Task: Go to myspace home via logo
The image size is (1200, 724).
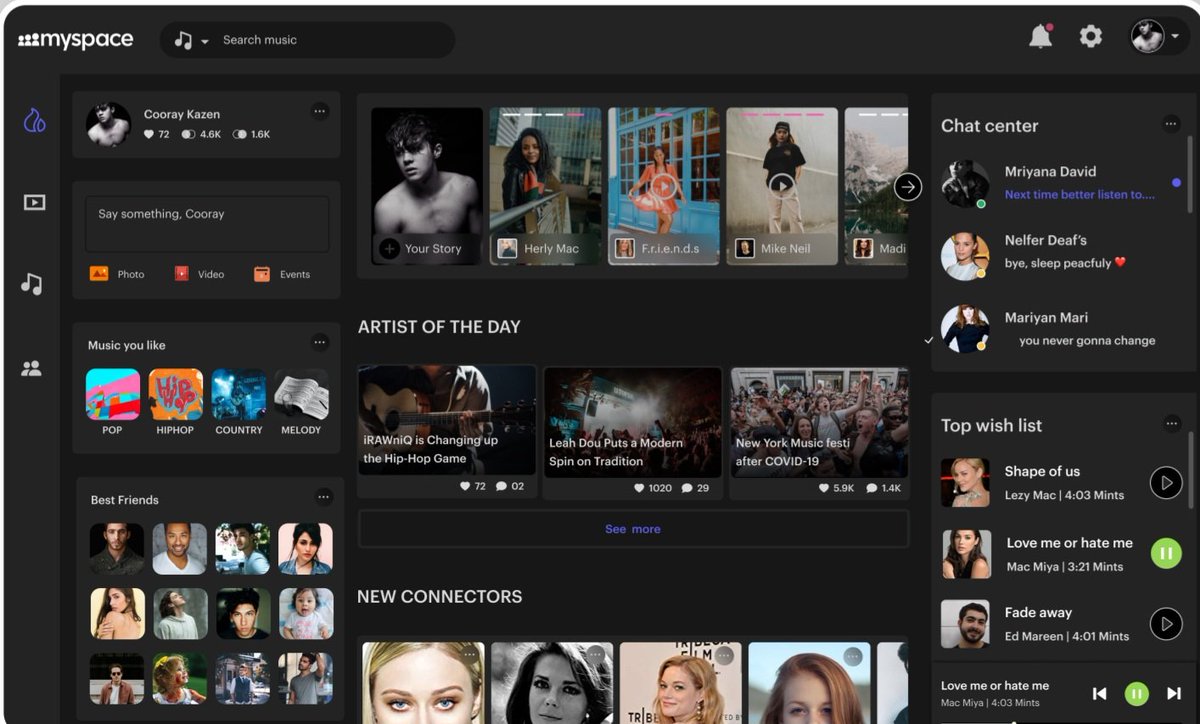Action: [x=75, y=40]
